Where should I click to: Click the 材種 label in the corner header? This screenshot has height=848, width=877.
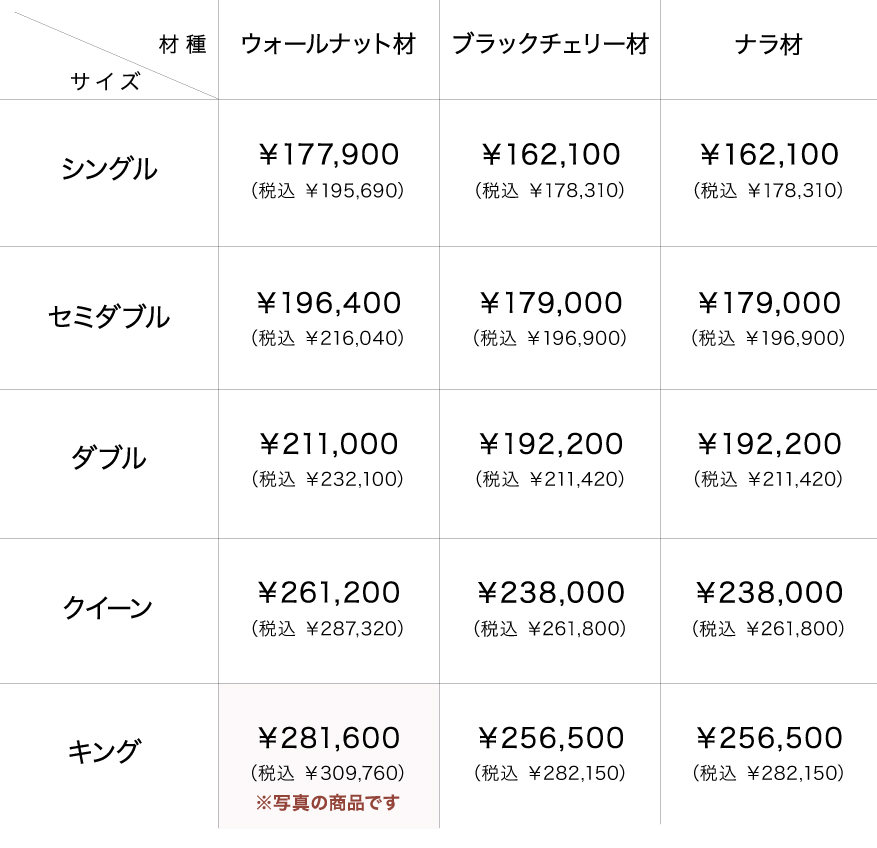pyautogui.click(x=182, y=45)
